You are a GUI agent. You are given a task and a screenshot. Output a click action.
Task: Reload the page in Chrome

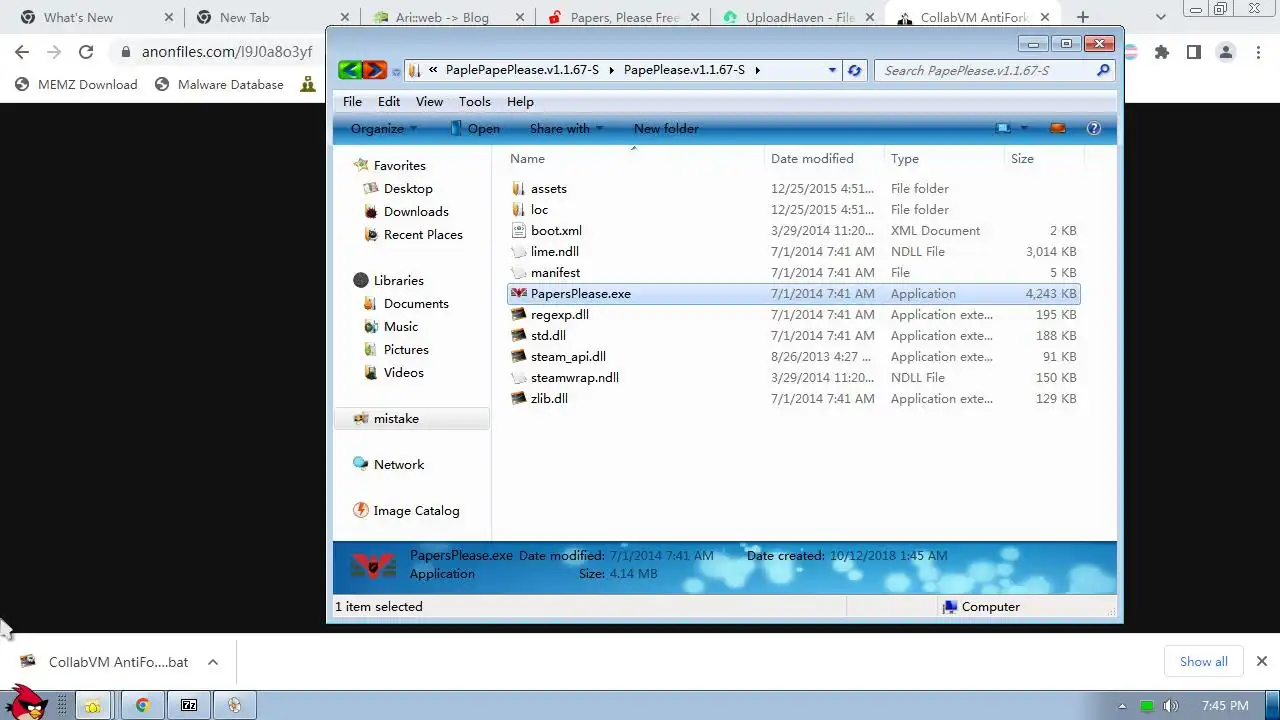86,52
